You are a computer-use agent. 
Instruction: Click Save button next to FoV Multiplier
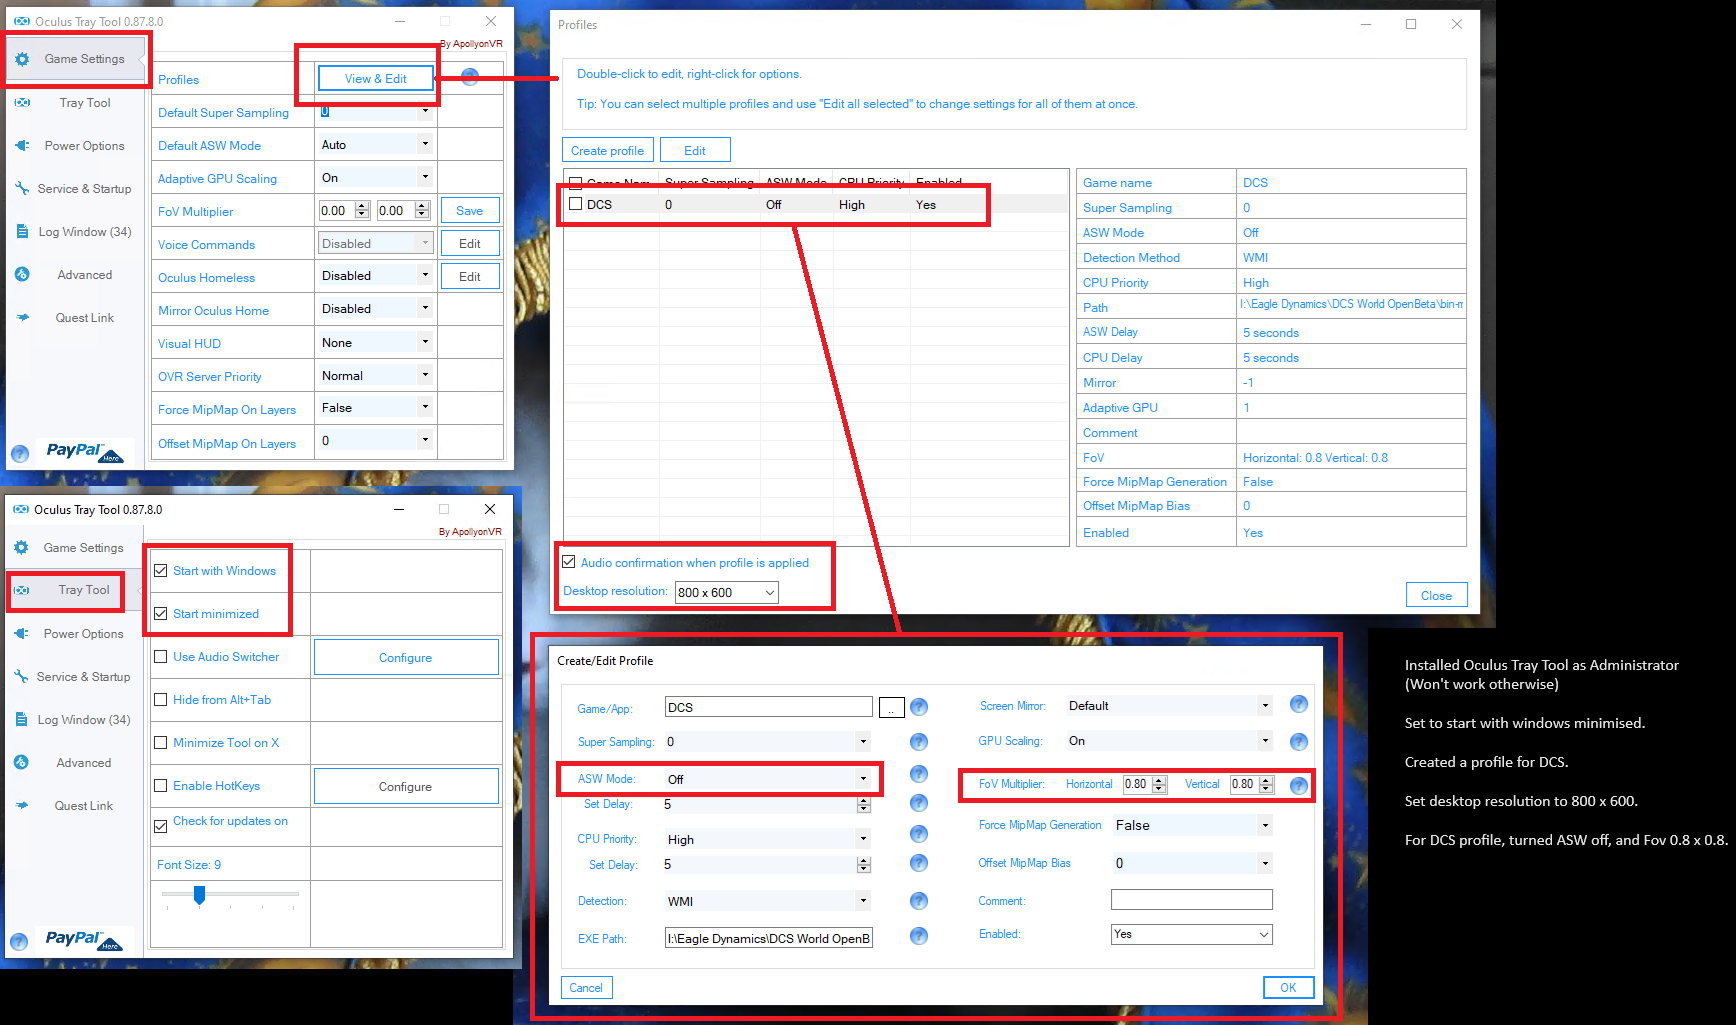click(470, 211)
